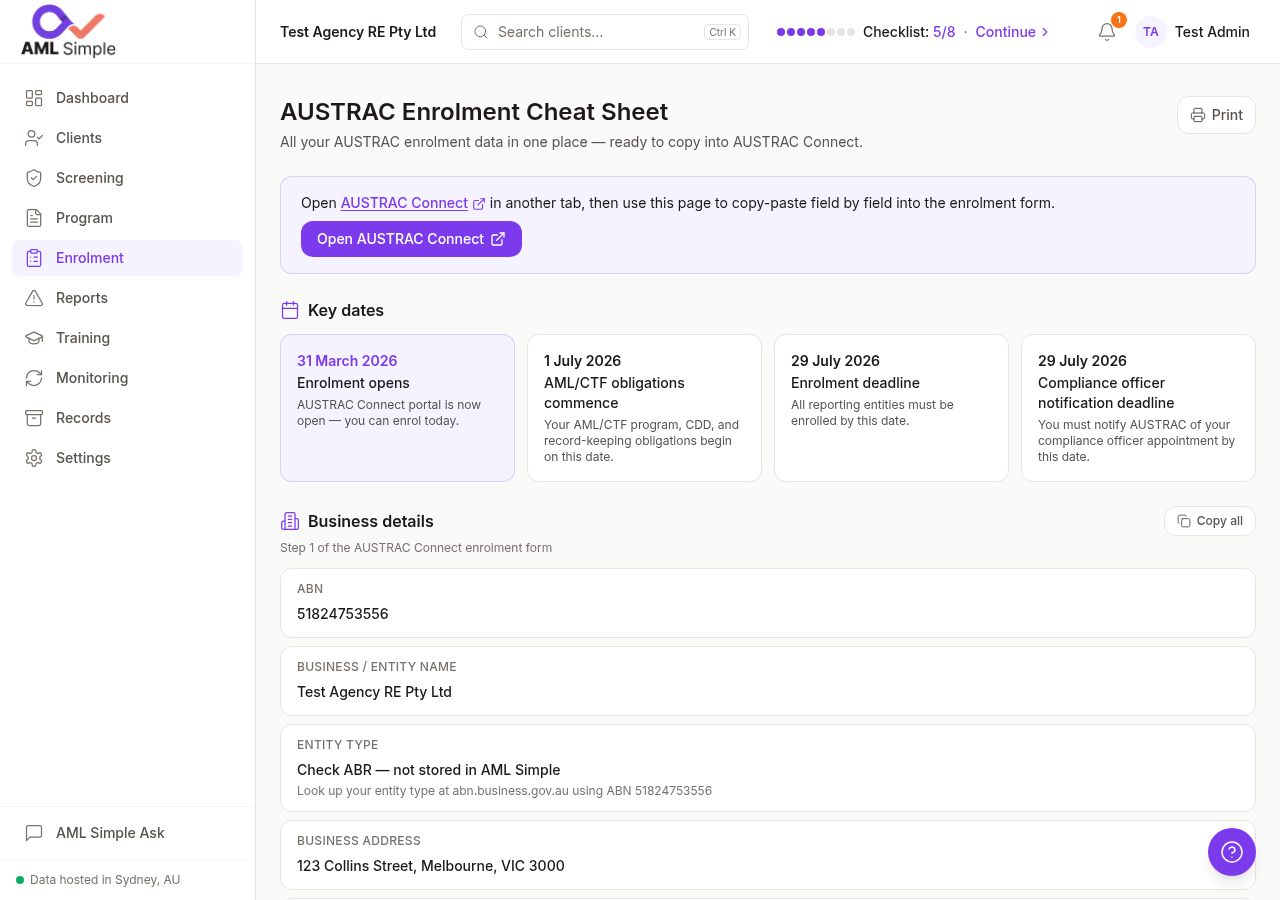Click the Business / Entity Name field value
Screen dimensions: 1280x900
click(x=374, y=692)
